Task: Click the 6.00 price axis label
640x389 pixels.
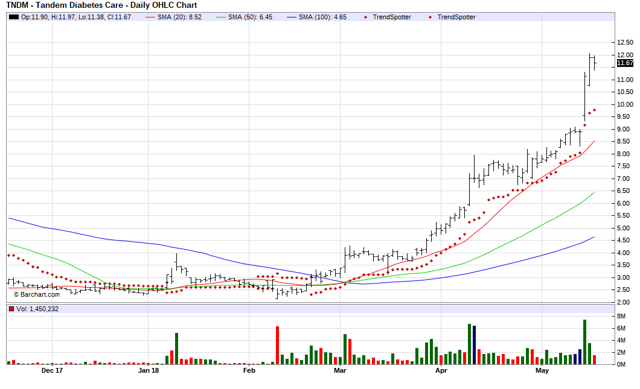Action: tap(625, 203)
